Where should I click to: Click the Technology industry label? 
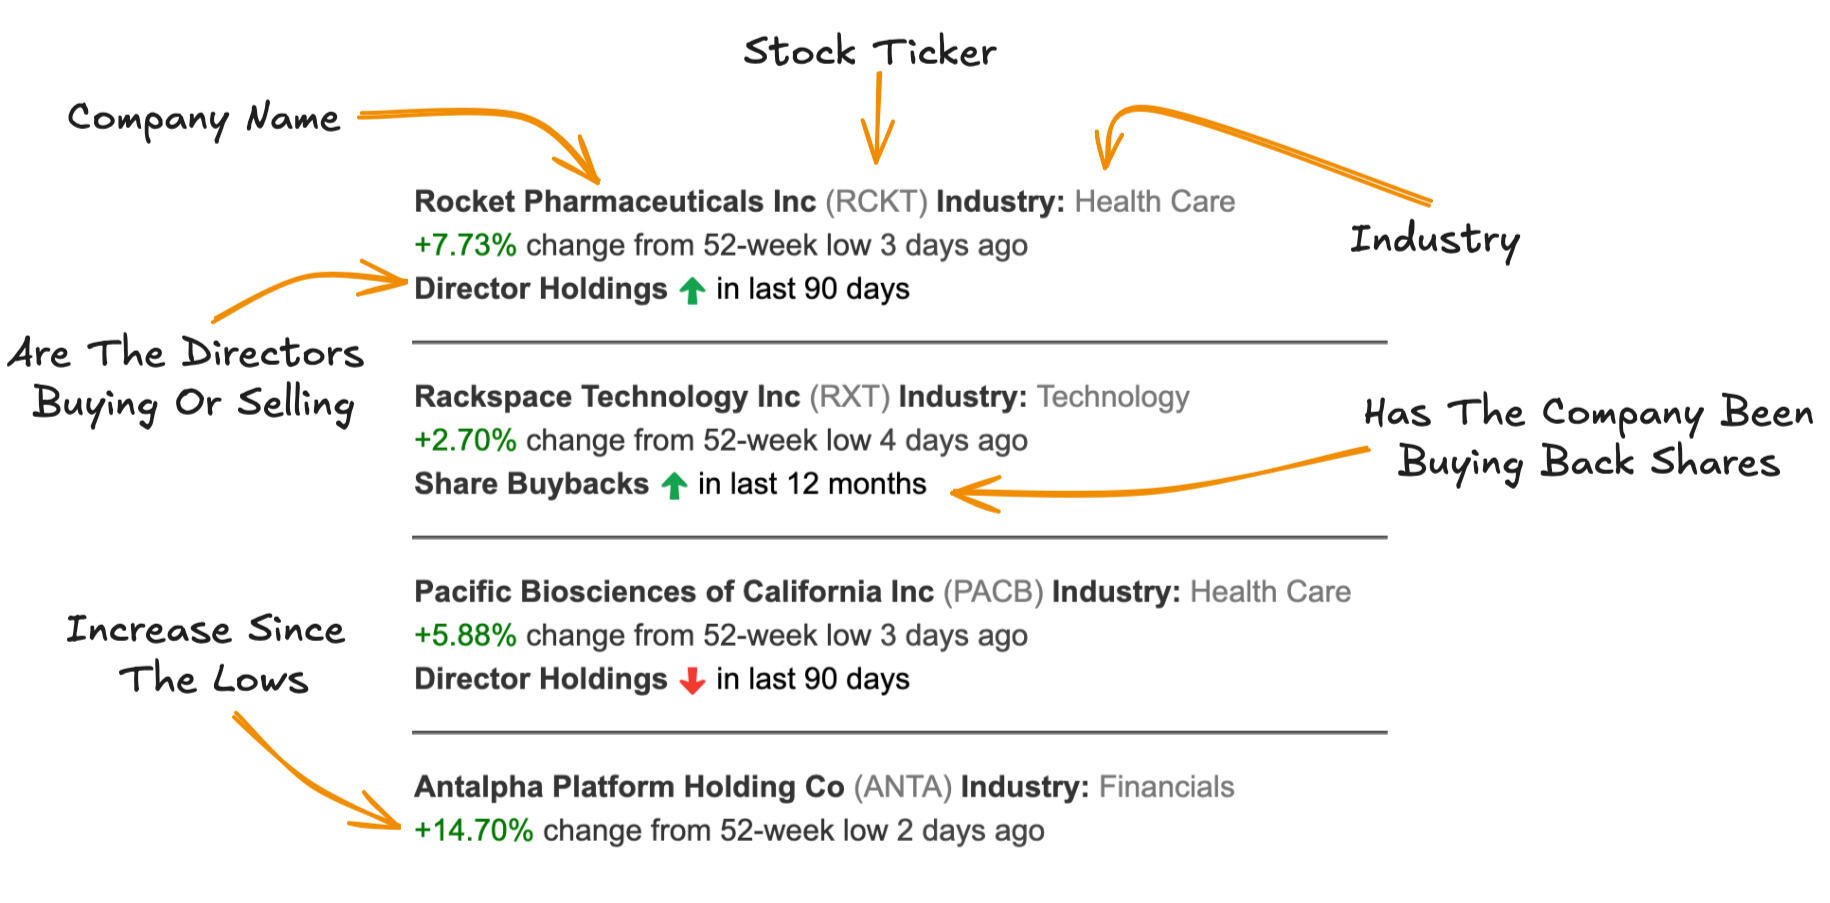coord(1113,398)
